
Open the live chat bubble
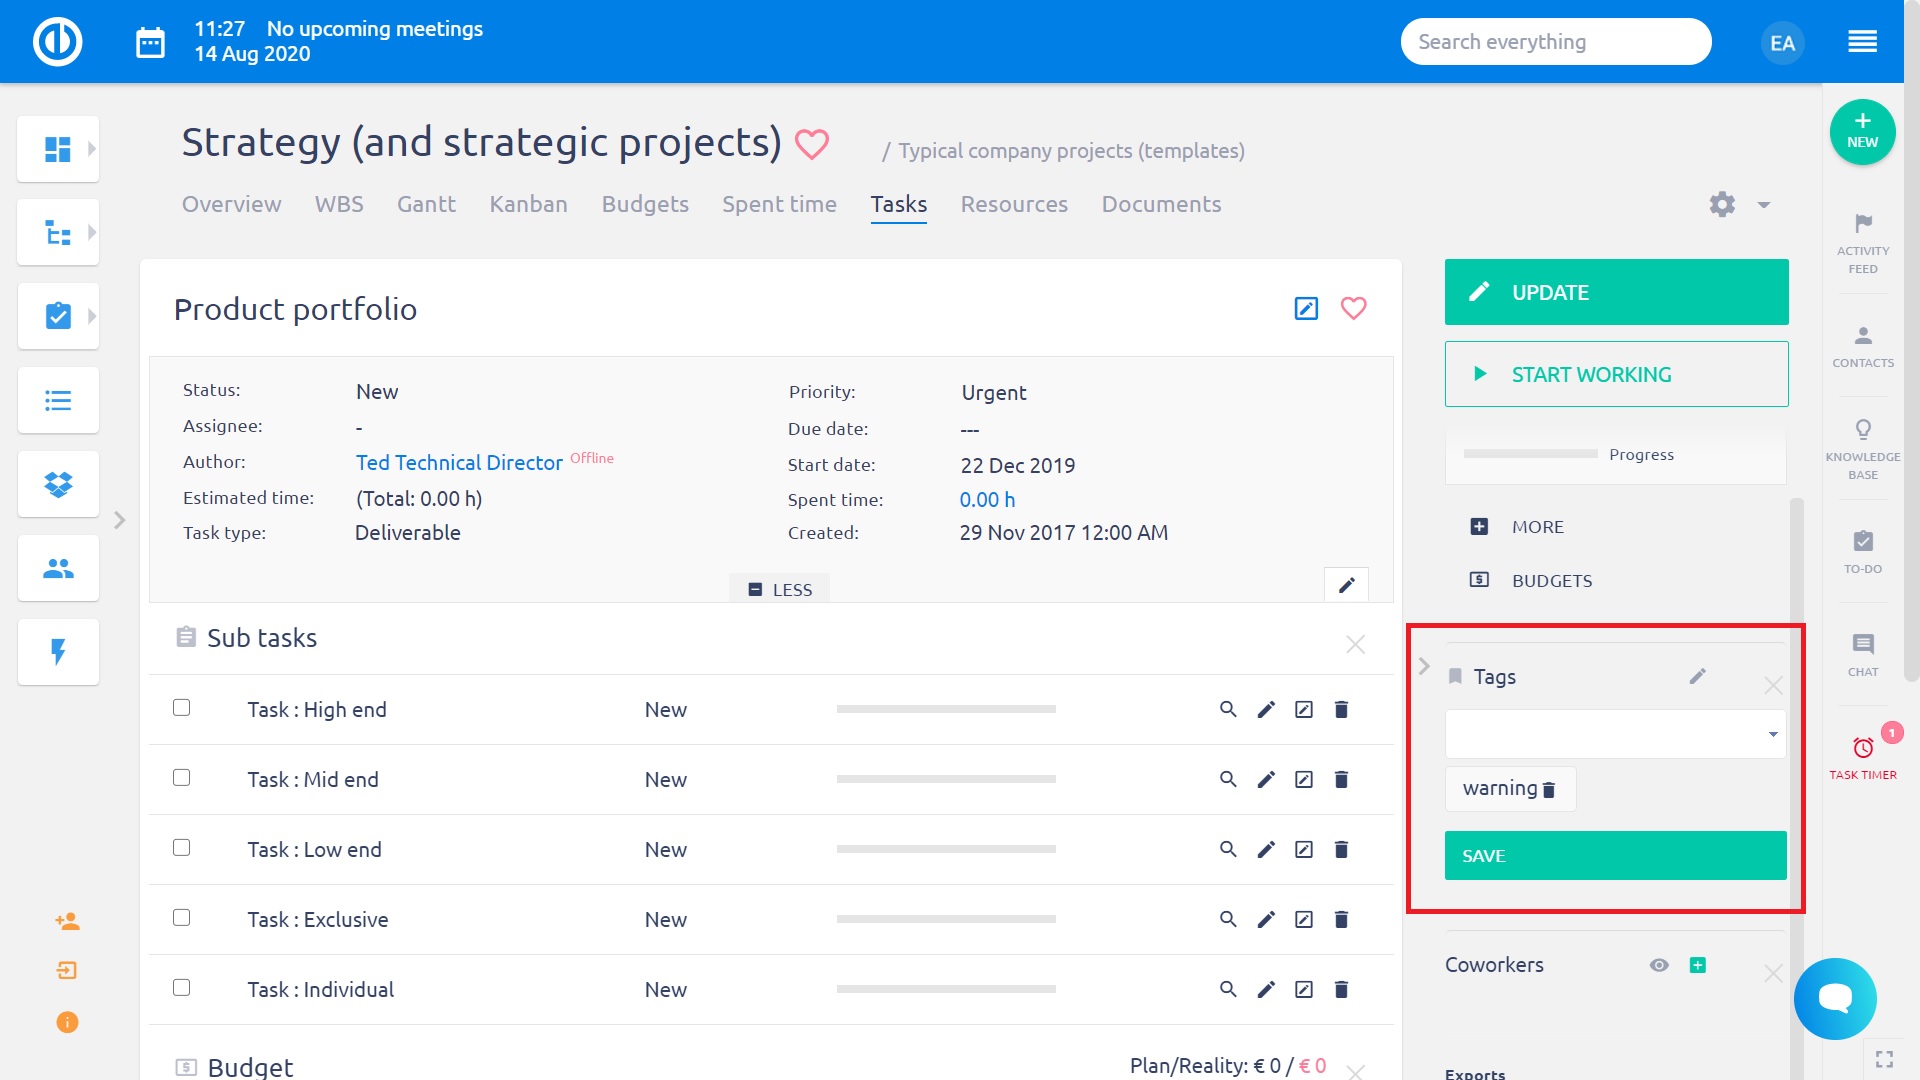pos(1835,998)
